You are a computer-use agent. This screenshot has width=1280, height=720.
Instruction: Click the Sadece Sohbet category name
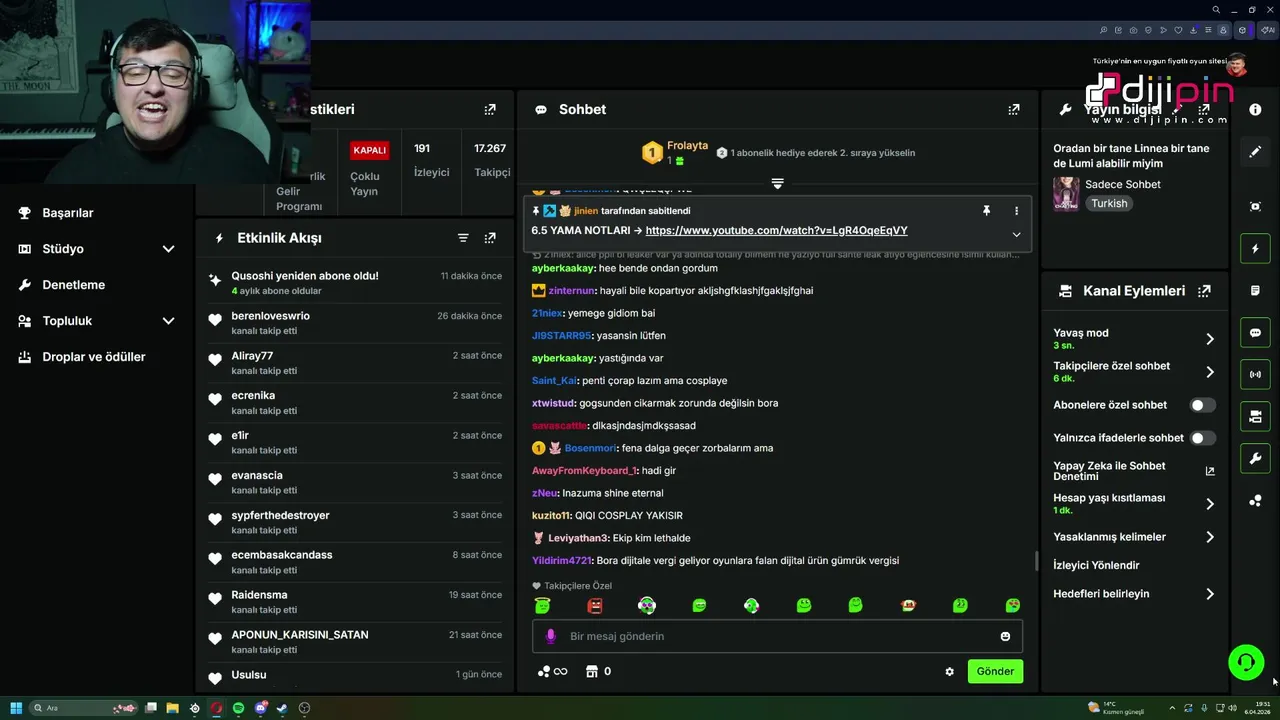click(x=1123, y=185)
